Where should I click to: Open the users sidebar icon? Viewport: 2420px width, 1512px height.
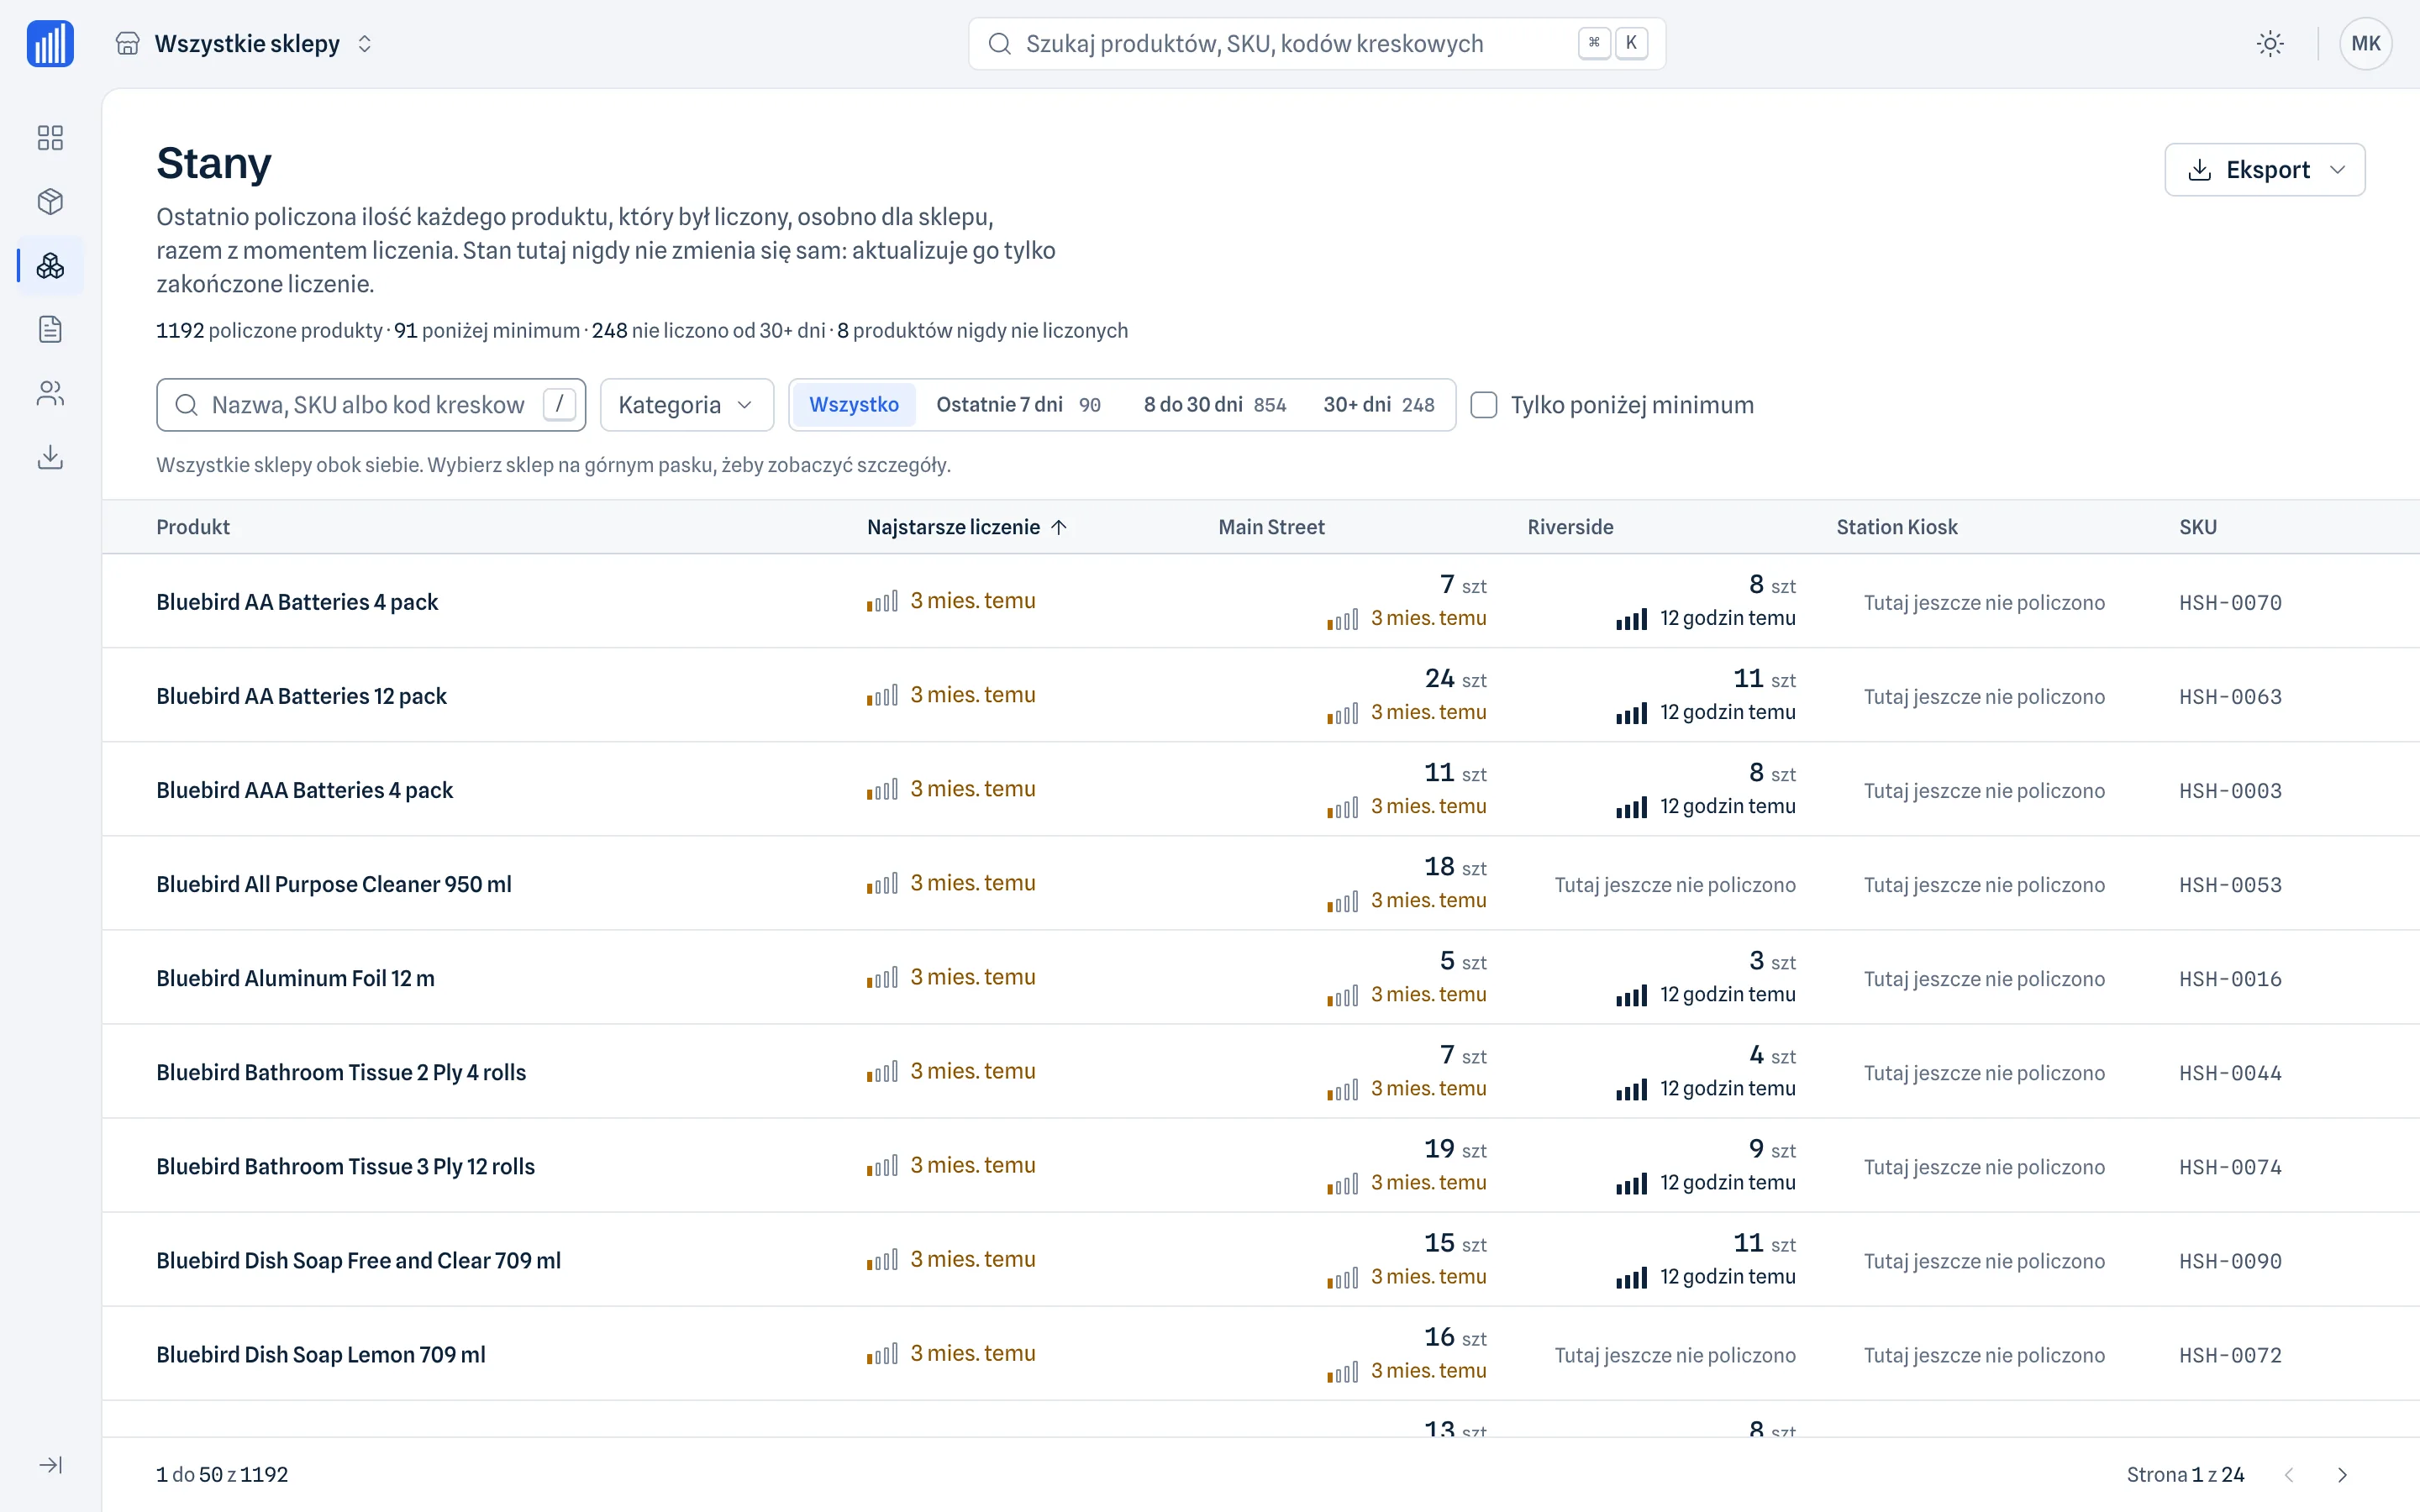50,393
